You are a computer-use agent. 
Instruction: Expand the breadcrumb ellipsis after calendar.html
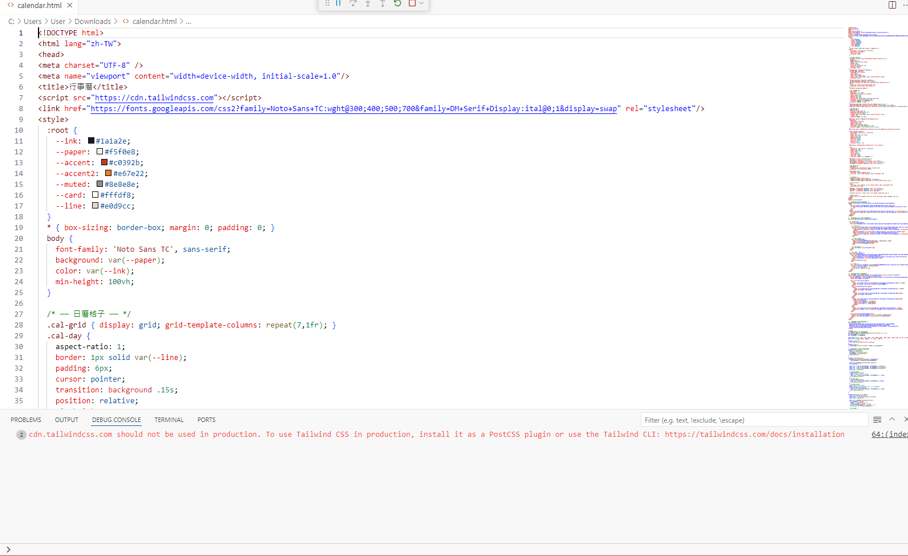pos(188,21)
